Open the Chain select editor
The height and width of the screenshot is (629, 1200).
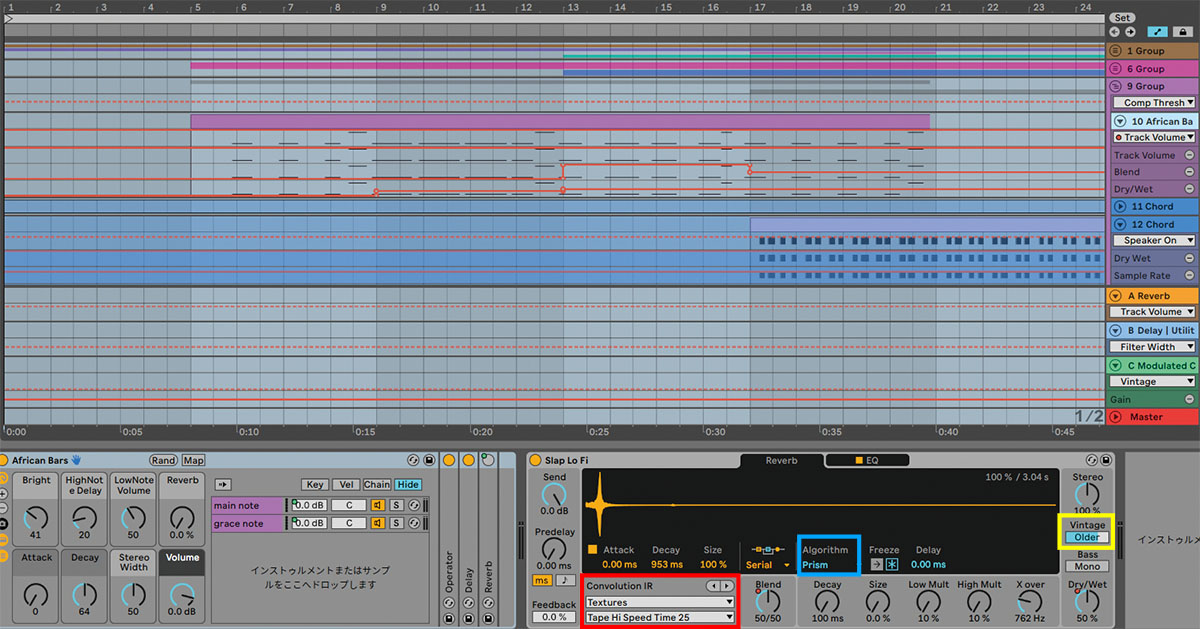pos(377,484)
